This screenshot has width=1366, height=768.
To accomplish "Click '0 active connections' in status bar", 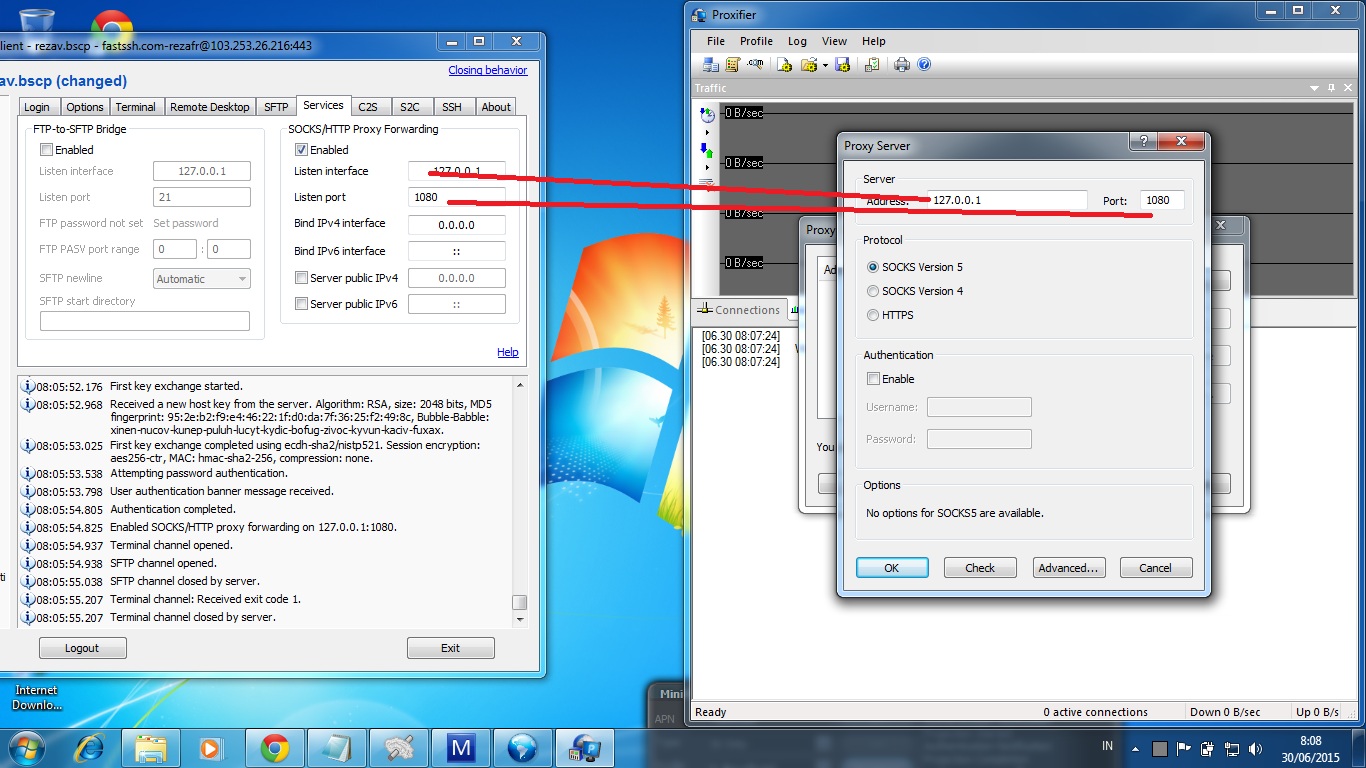I will [1095, 712].
